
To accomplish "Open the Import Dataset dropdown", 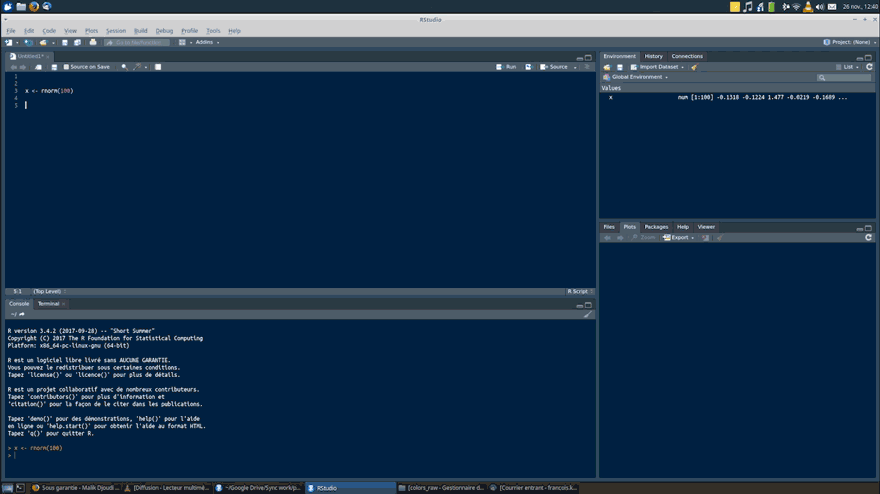I will (658, 67).
